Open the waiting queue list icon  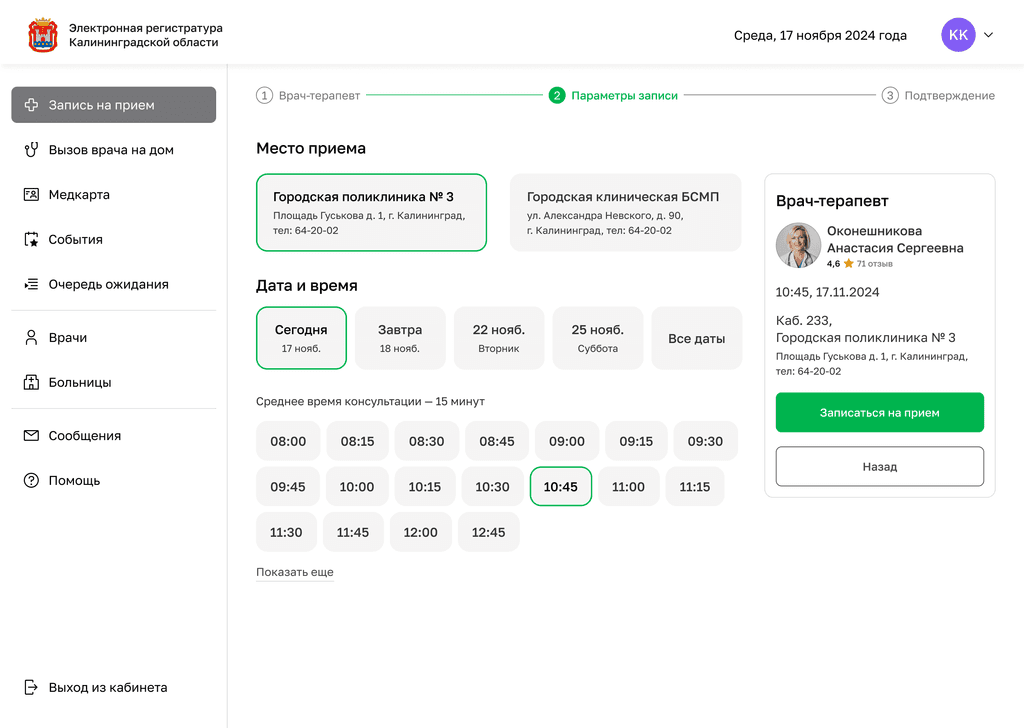(x=31, y=285)
